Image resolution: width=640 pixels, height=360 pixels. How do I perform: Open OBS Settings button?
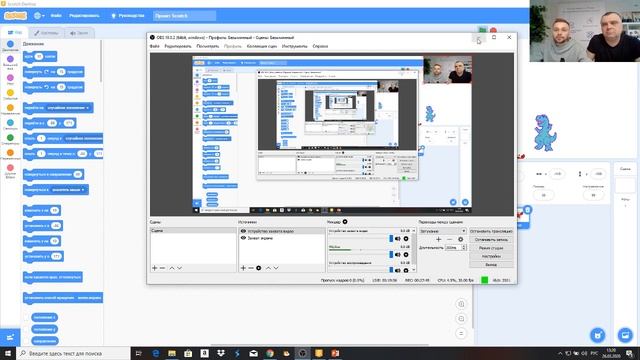click(491, 256)
